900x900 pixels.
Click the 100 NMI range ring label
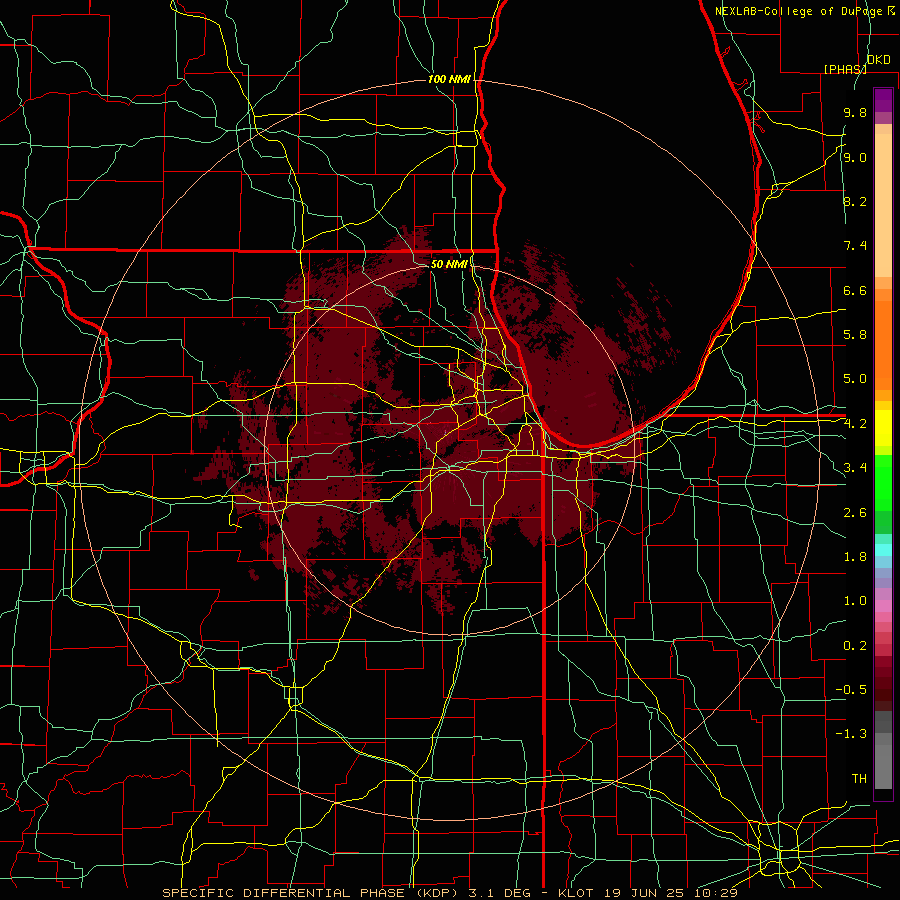449,79
